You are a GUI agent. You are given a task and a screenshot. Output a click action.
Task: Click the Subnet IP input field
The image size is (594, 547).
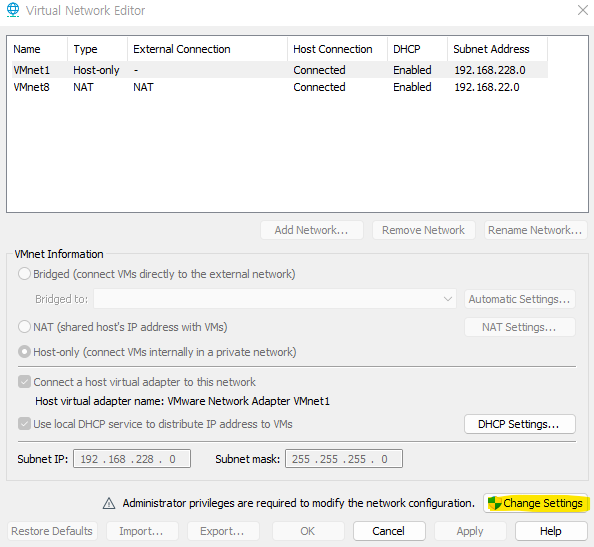coord(132,459)
